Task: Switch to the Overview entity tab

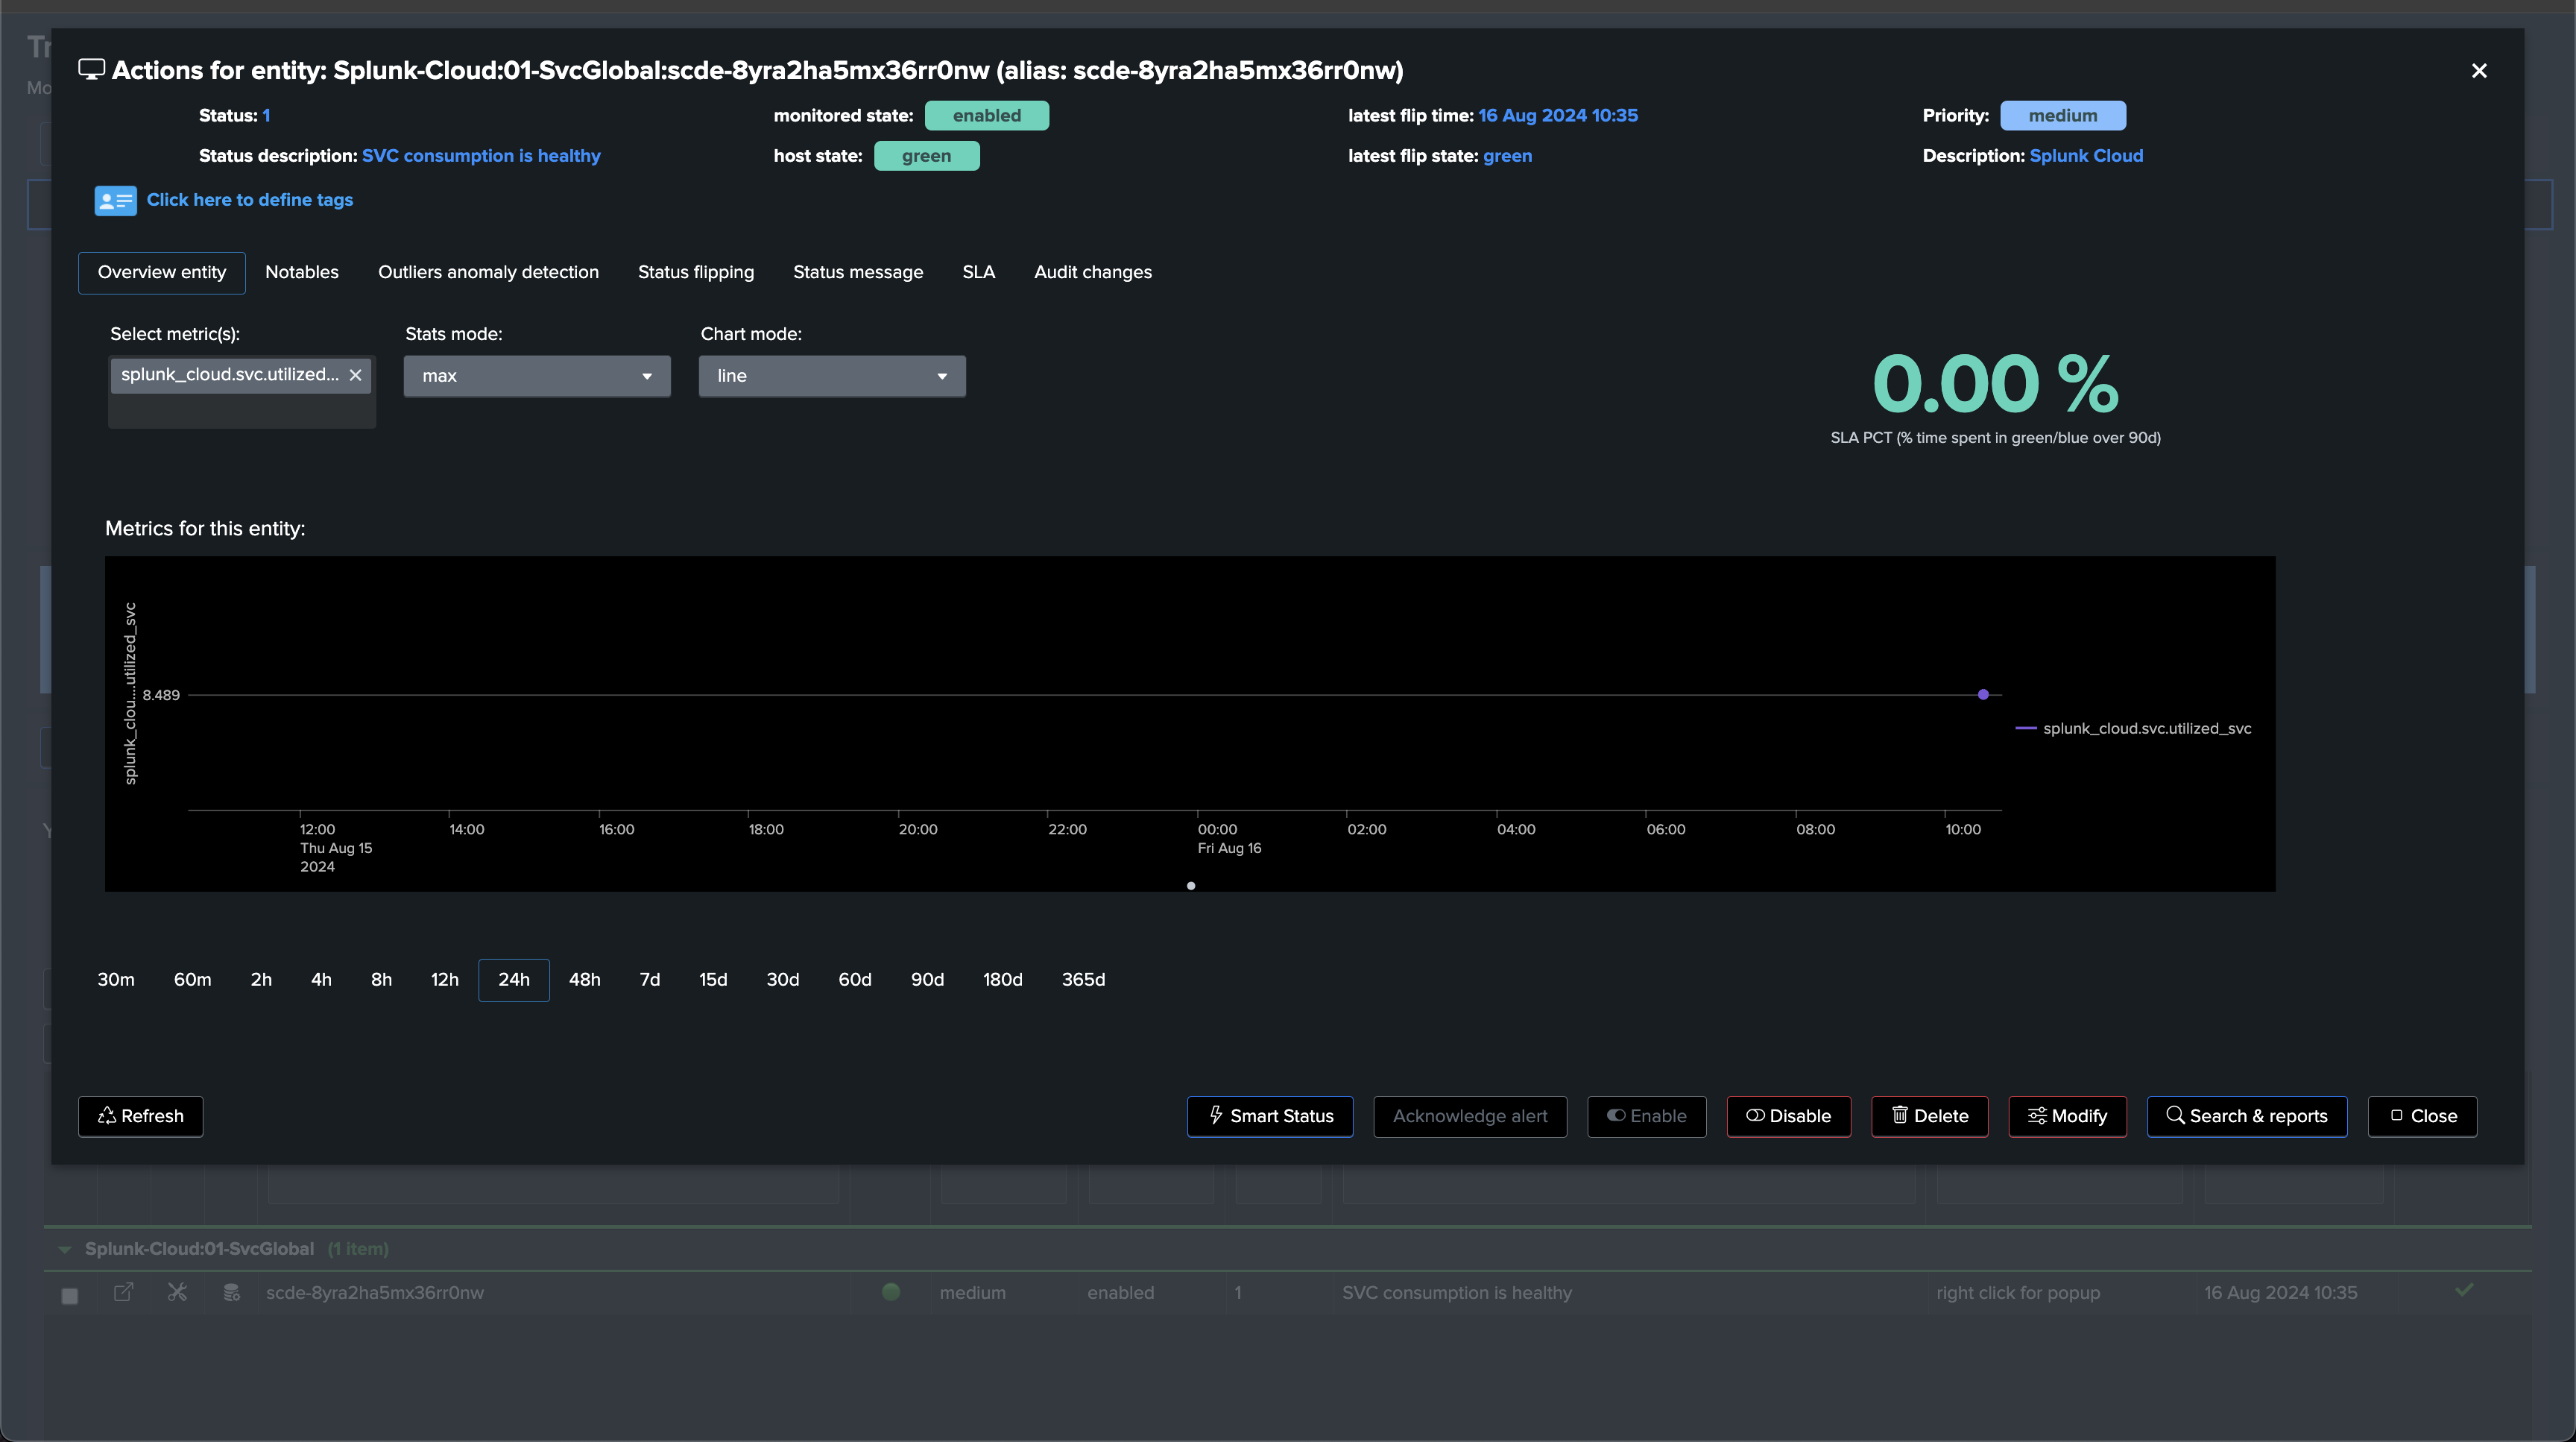Action: [x=162, y=273]
